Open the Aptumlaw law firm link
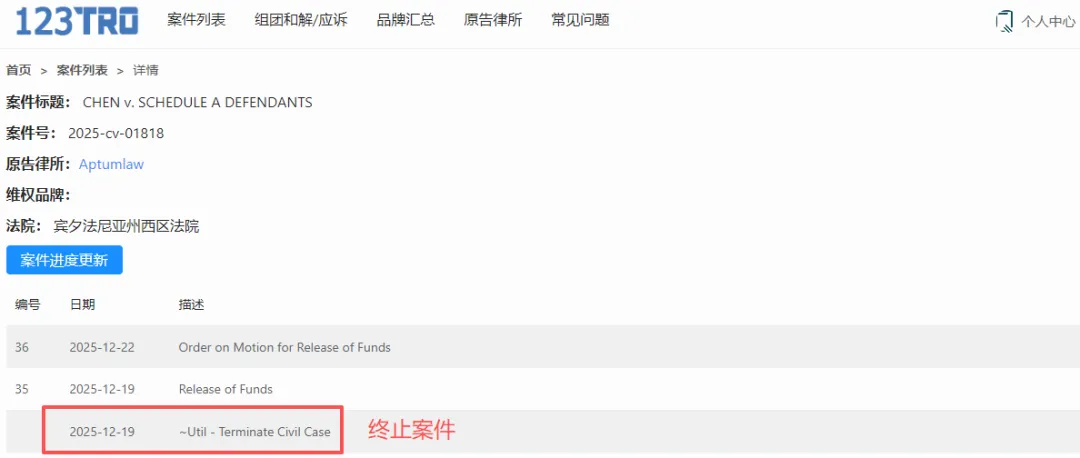Screen dimensions: 1080x458 click(112, 165)
